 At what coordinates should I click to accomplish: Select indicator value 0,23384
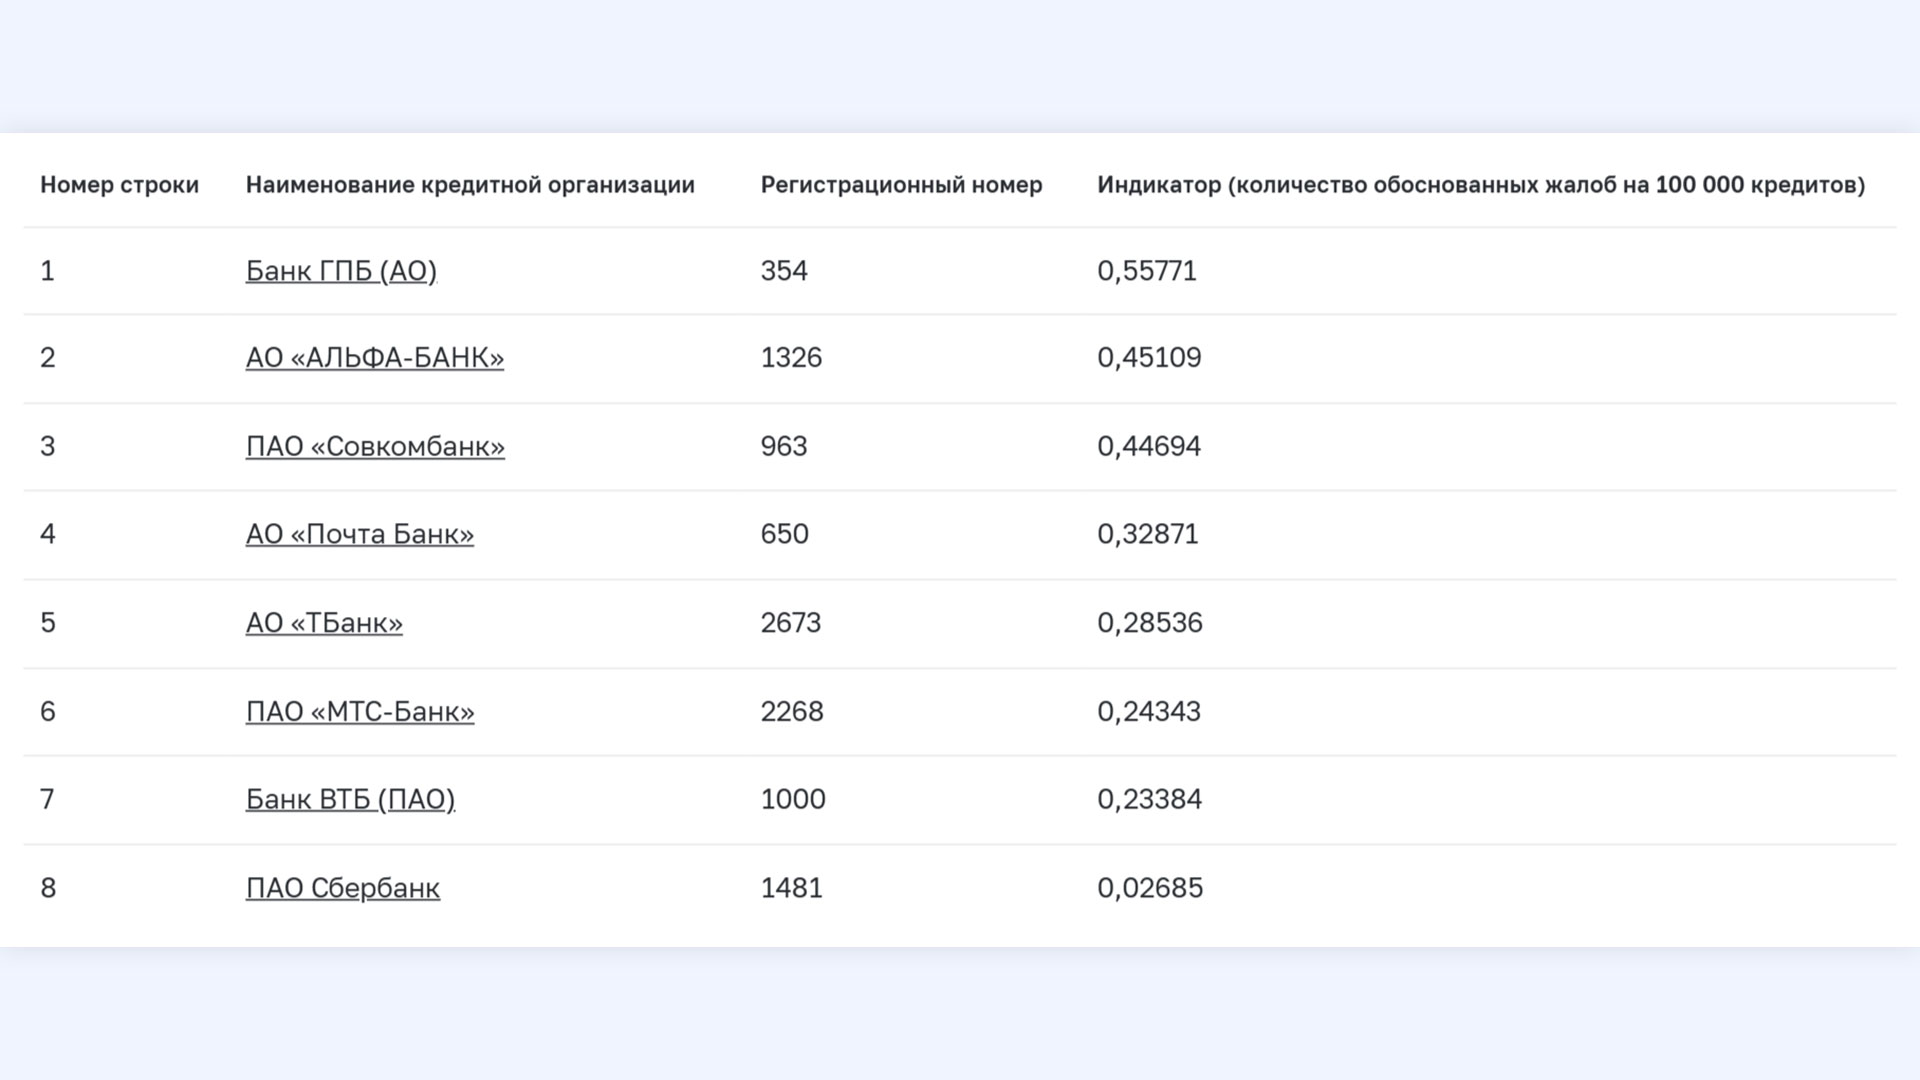1149,800
